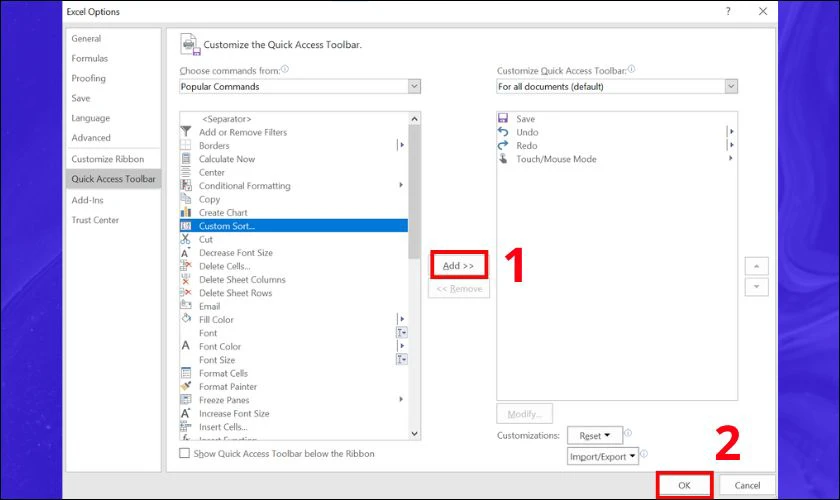The image size is (840, 500).
Task: Click the Add >> button
Action: coord(459,265)
